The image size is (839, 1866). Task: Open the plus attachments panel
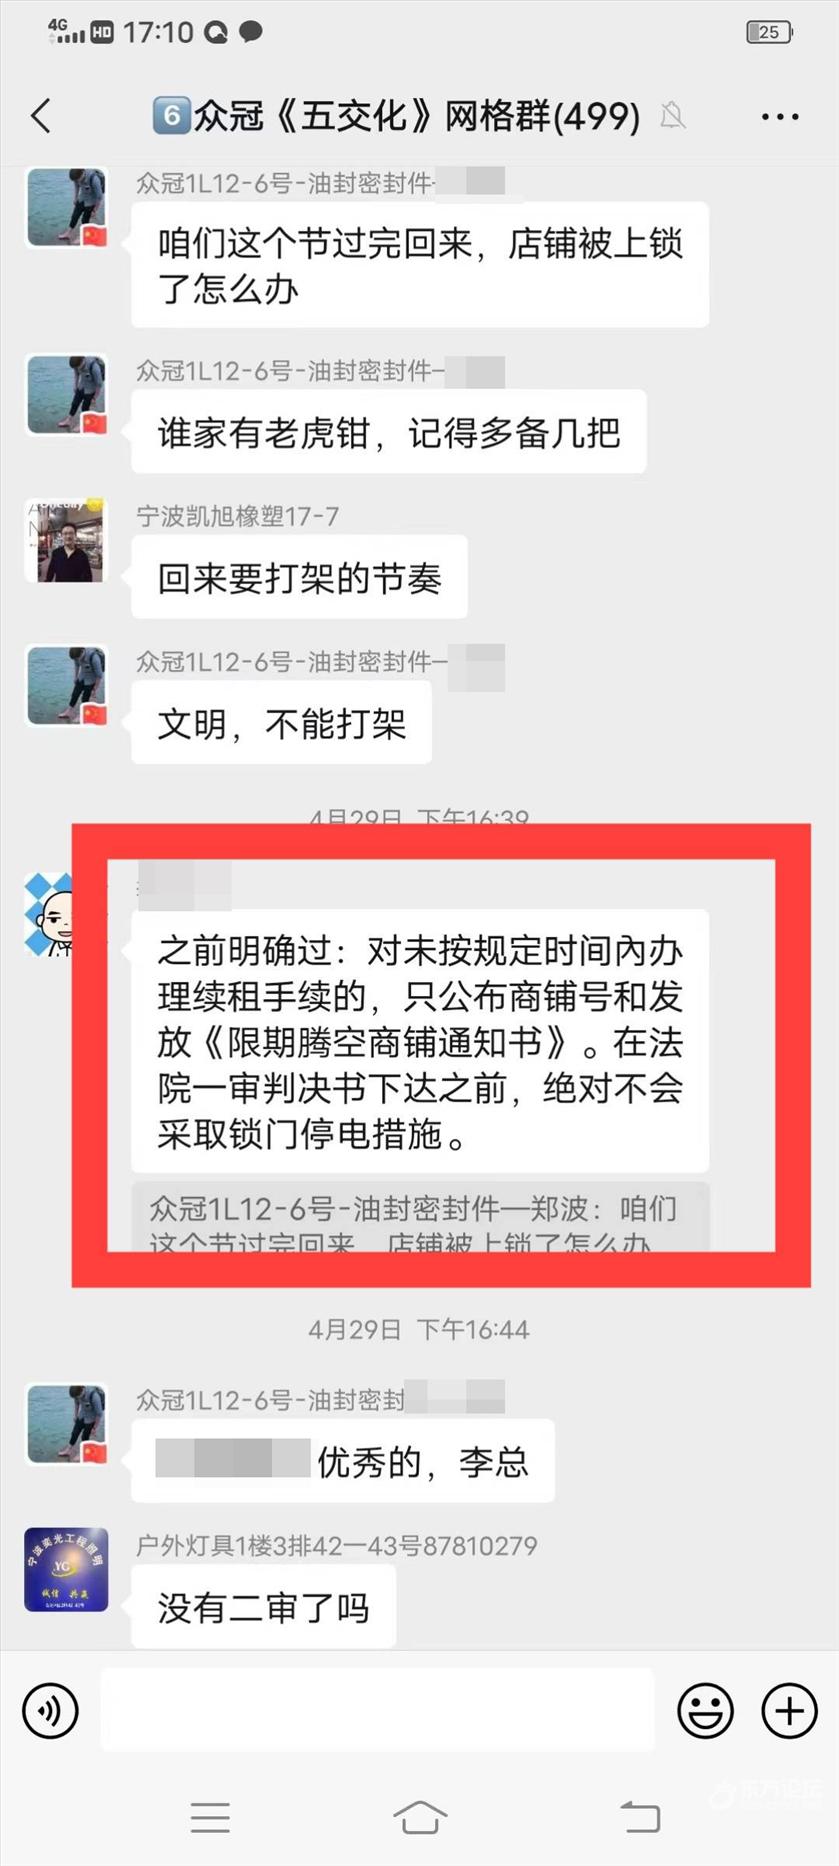coord(789,1711)
